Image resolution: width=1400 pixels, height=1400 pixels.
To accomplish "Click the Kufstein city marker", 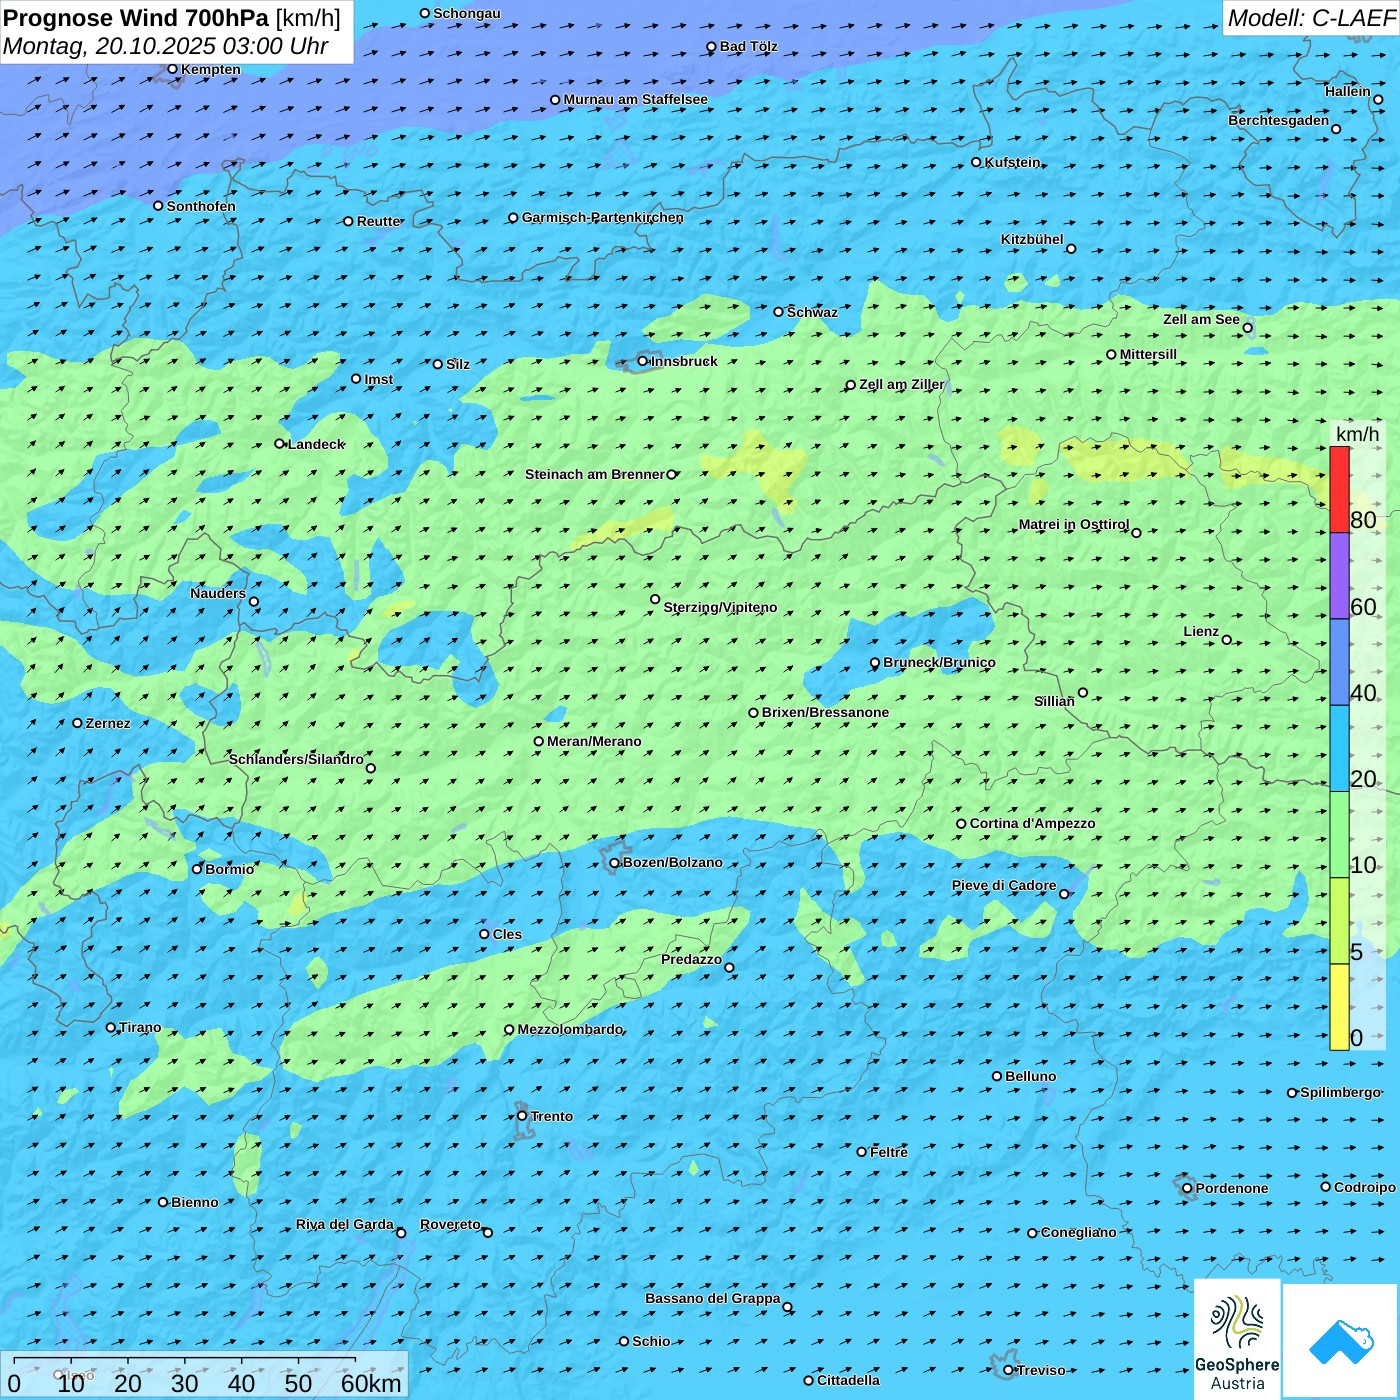I will (x=977, y=162).
